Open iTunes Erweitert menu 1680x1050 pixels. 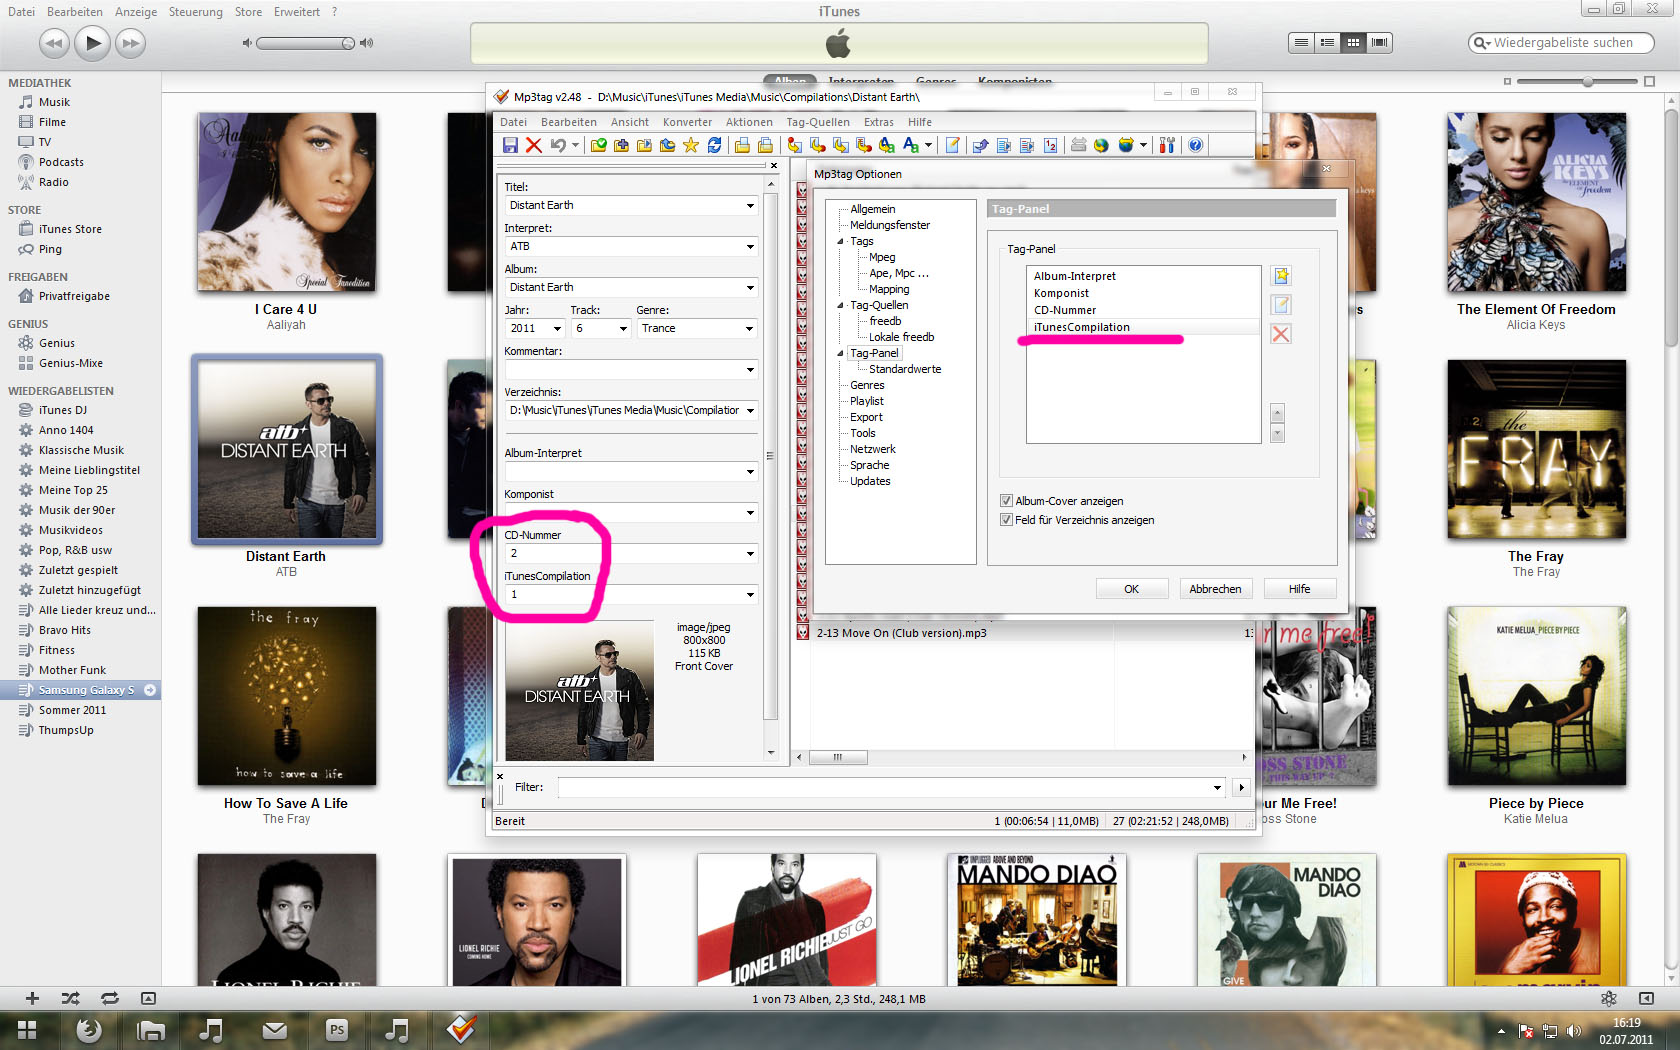[x=297, y=12]
